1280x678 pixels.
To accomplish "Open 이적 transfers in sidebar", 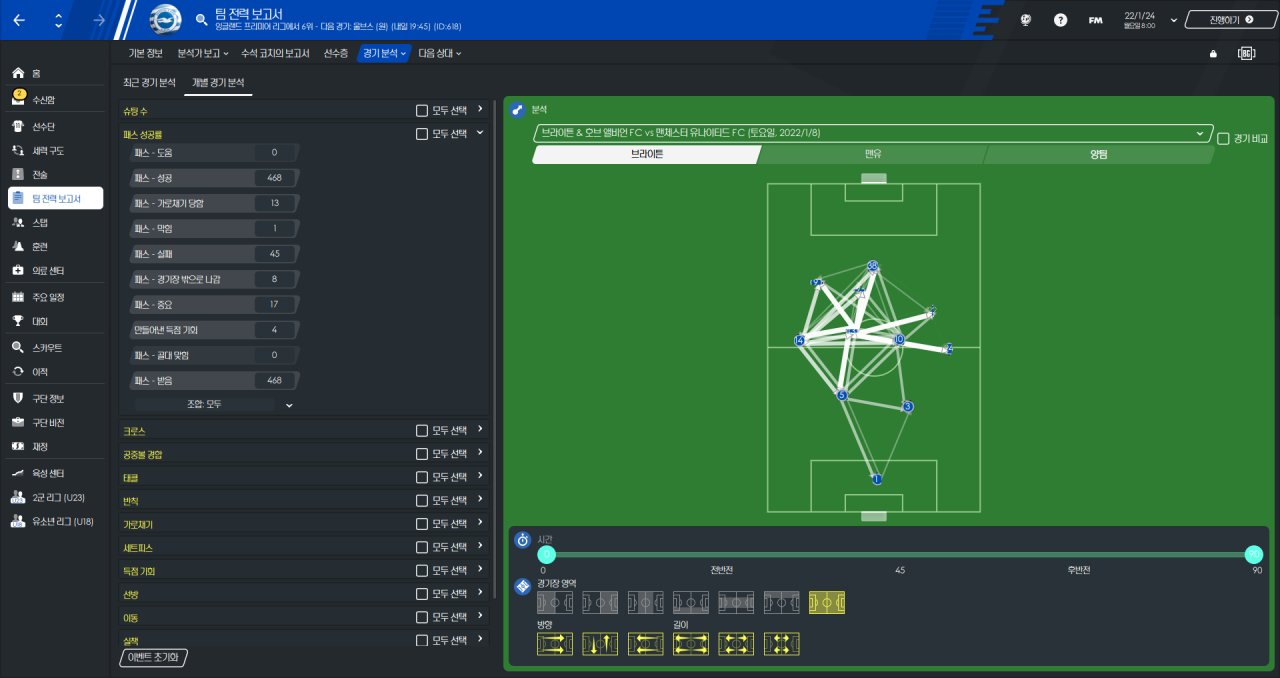I will 55,372.
